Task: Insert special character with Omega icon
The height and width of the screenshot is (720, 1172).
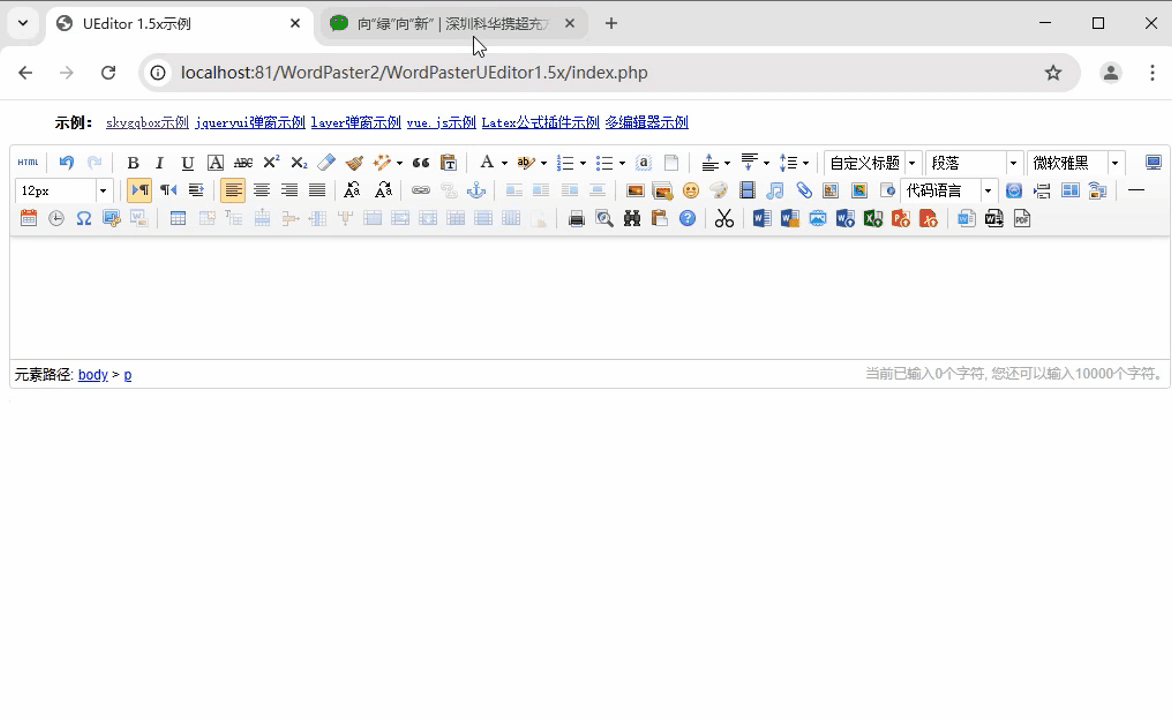Action: pyautogui.click(x=84, y=219)
